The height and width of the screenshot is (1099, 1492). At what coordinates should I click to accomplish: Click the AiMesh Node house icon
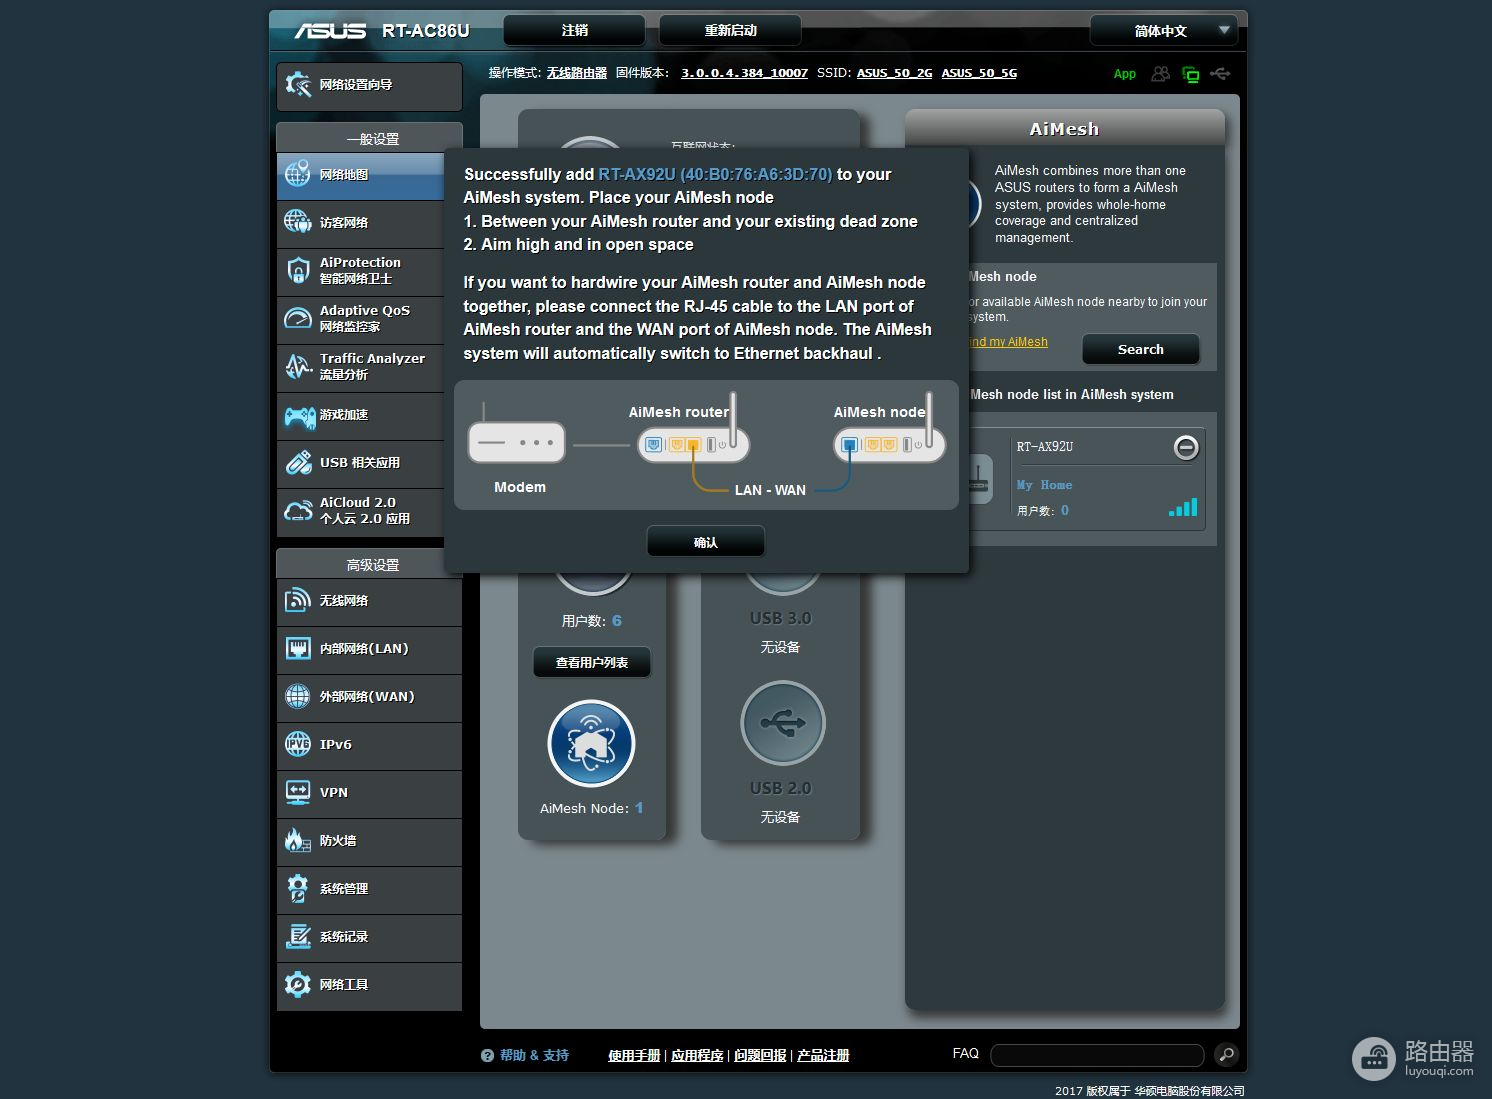(591, 743)
